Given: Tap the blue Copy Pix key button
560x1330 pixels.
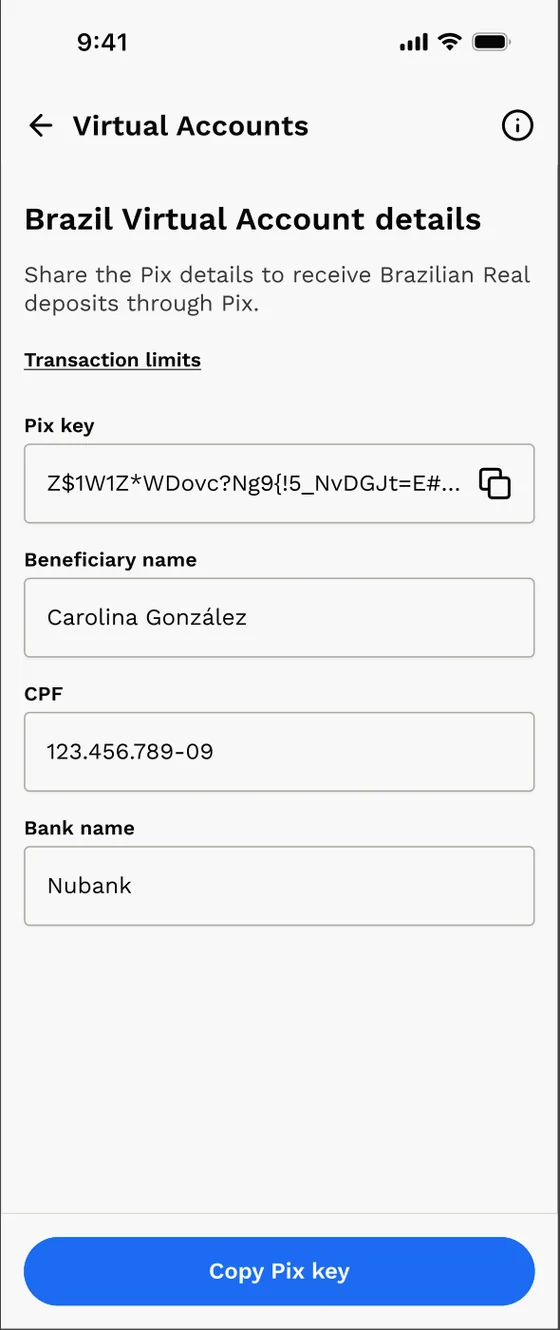Looking at the screenshot, I should pos(279,1271).
